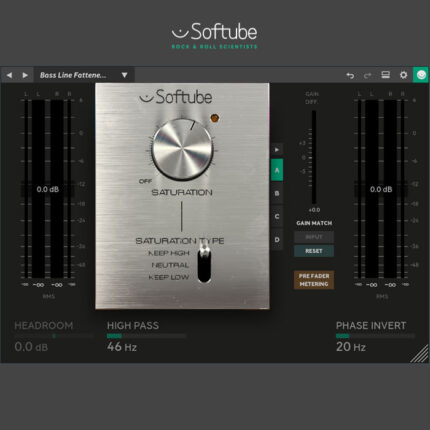
Task: Click the green Softube smiley icon
Action: [x=421, y=75]
